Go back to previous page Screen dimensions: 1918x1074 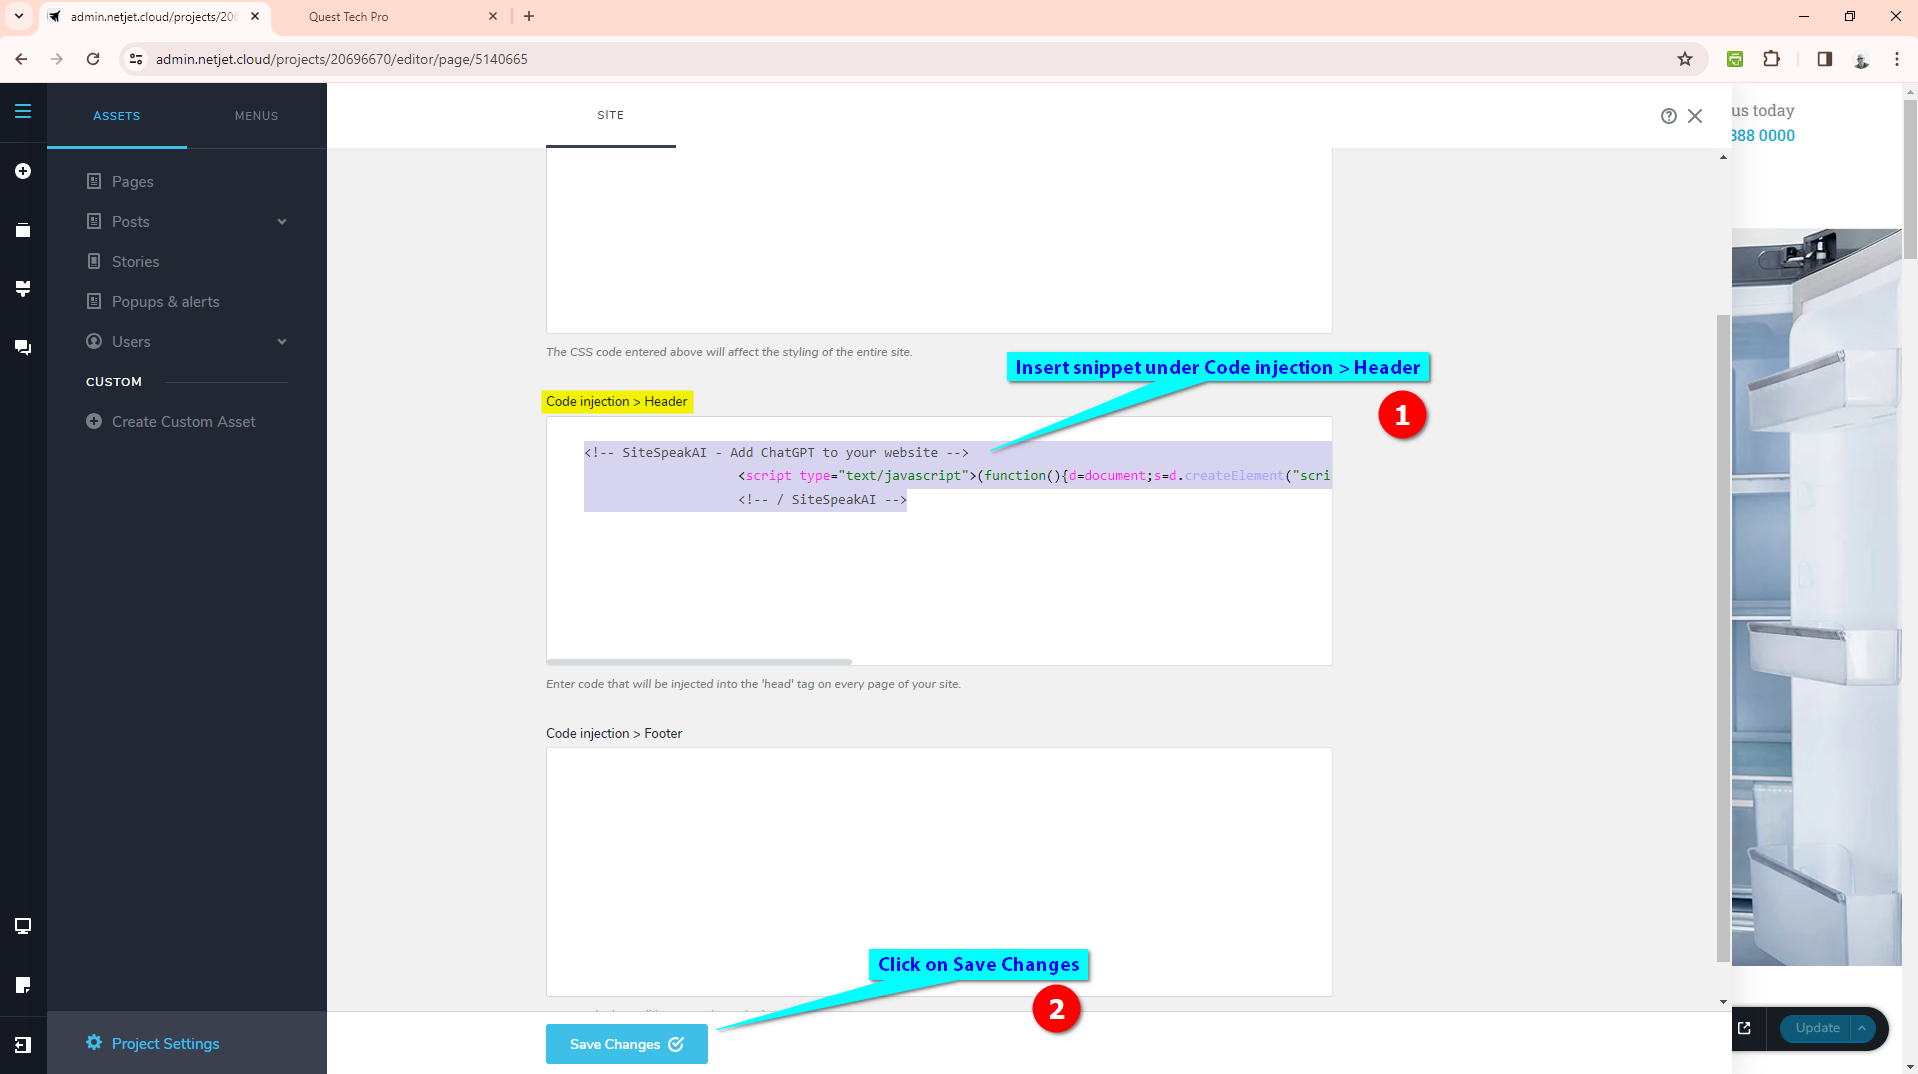(x=21, y=59)
